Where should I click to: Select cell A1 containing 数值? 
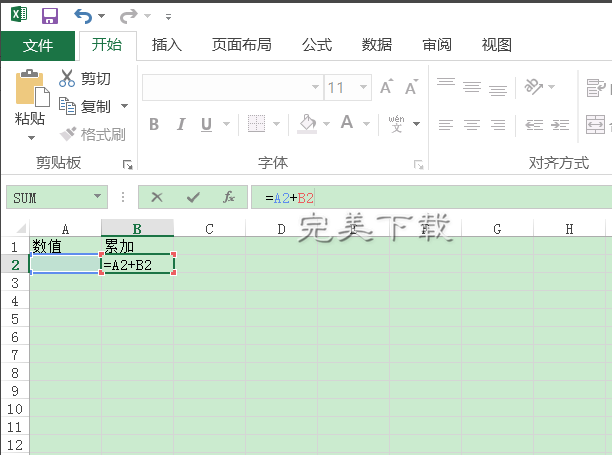[65, 246]
